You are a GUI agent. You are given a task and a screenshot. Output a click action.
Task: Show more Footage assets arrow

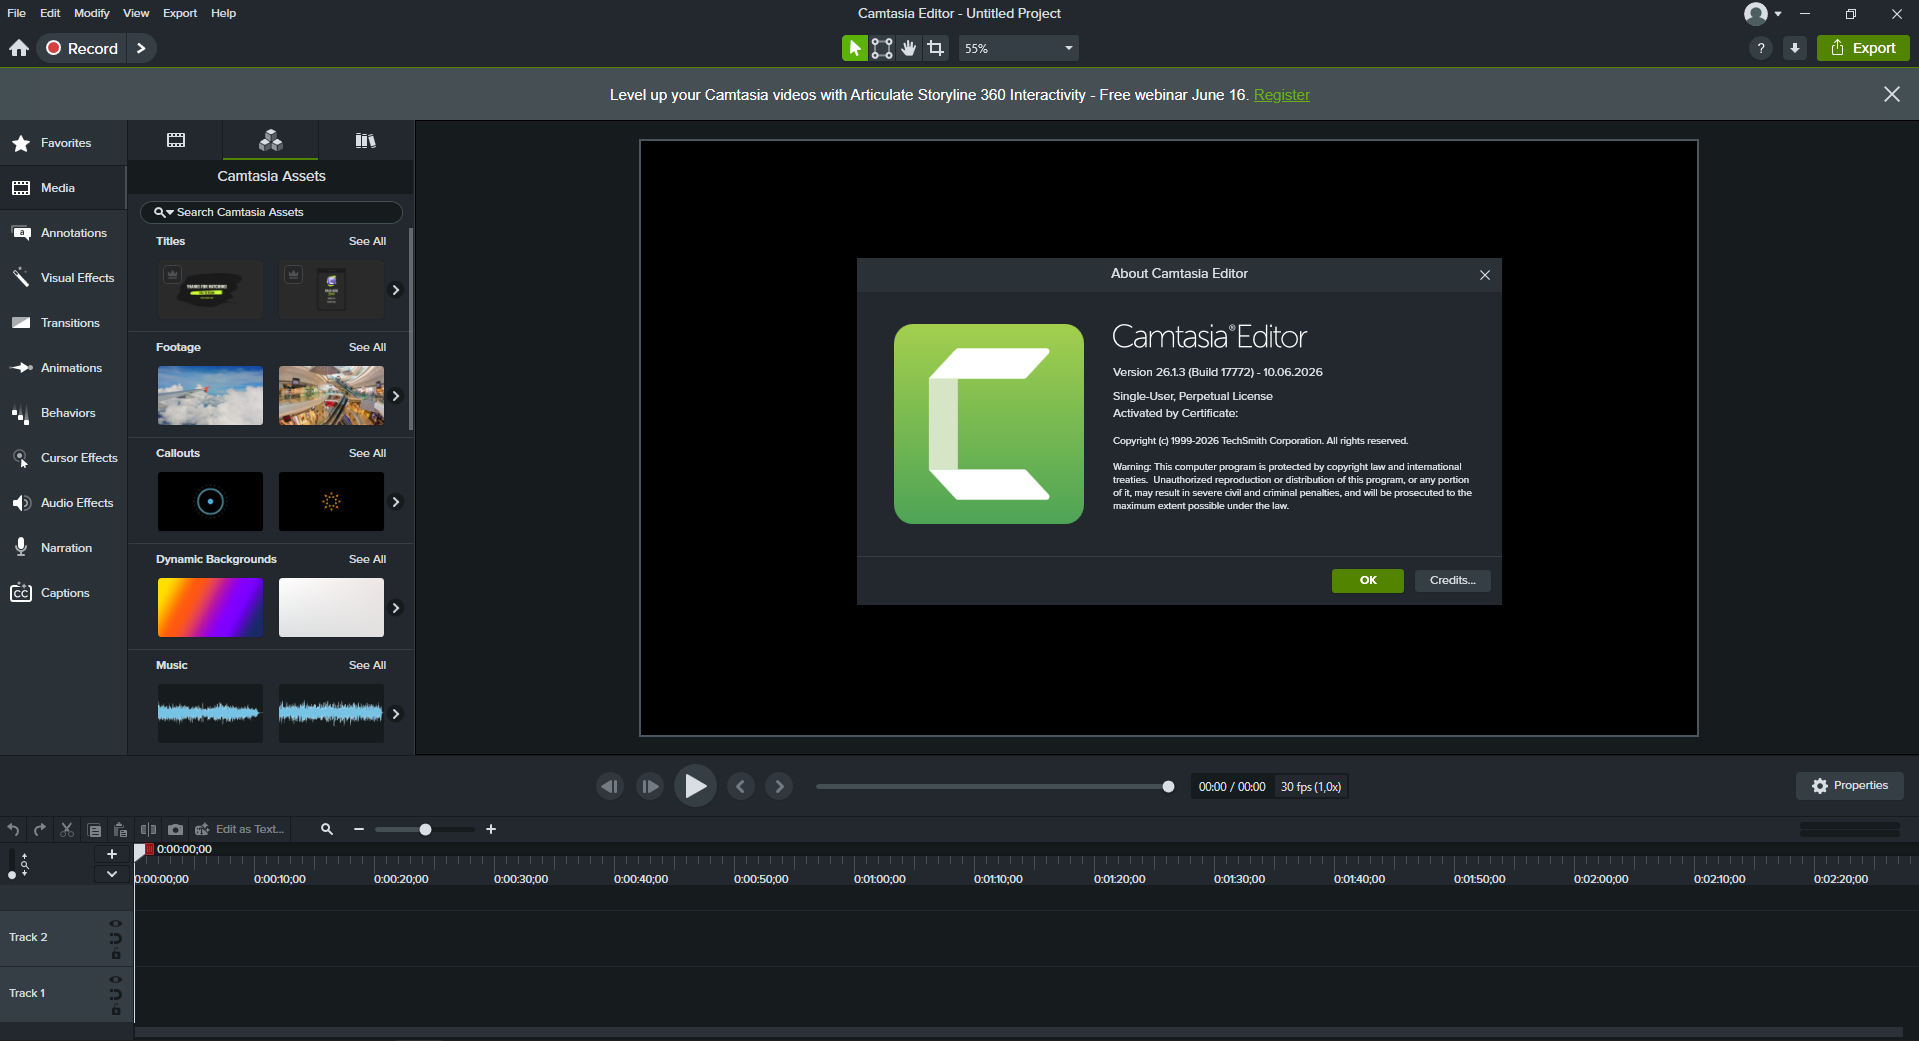tap(396, 396)
